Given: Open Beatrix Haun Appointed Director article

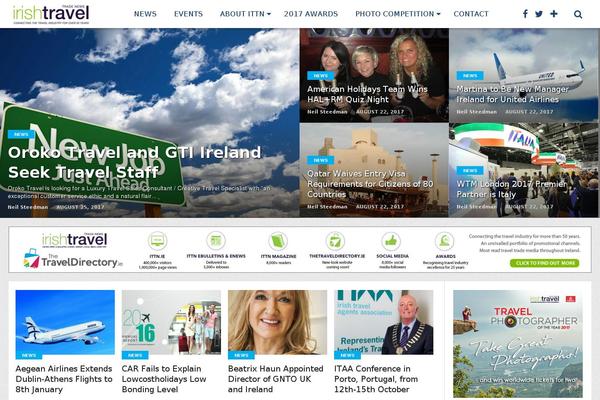Looking at the screenshot, I should pyautogui.click(x=276, y=379).
